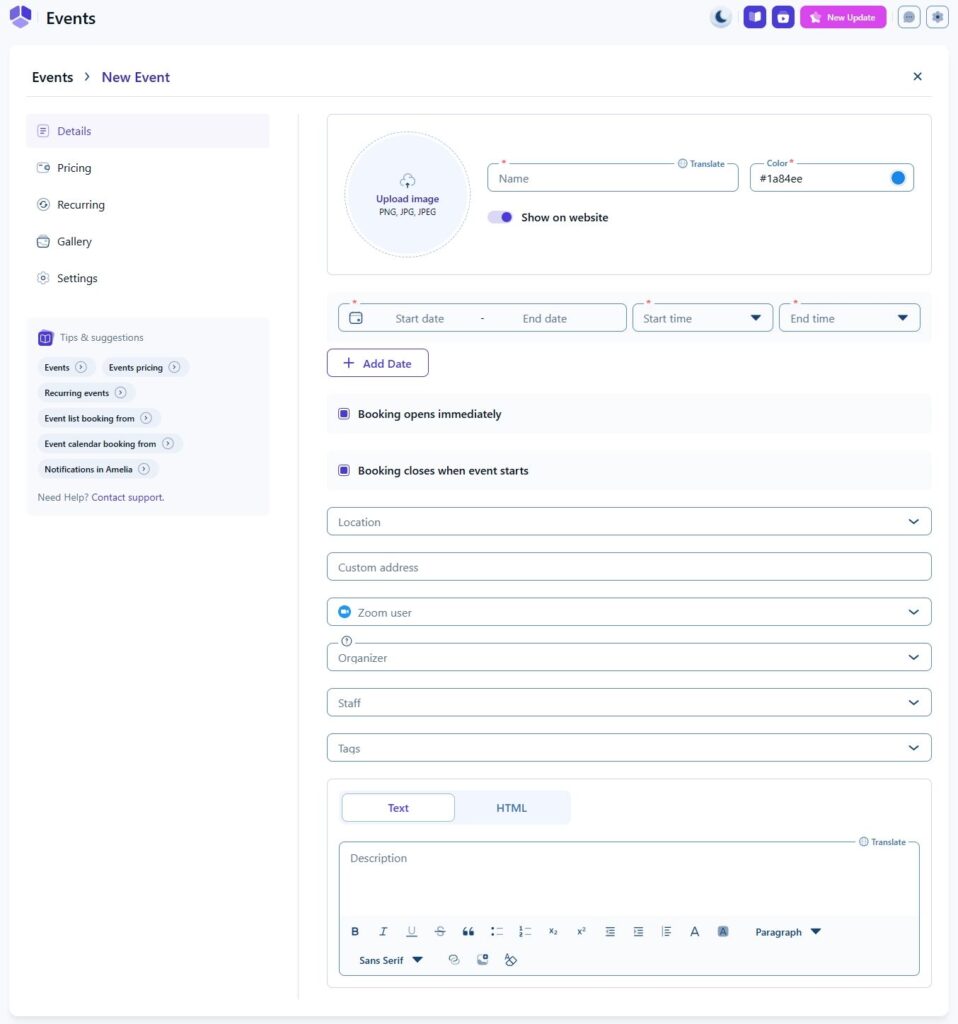Click the blue color swatch circle
Viewport: 958px width, 1024px height.
897,178
